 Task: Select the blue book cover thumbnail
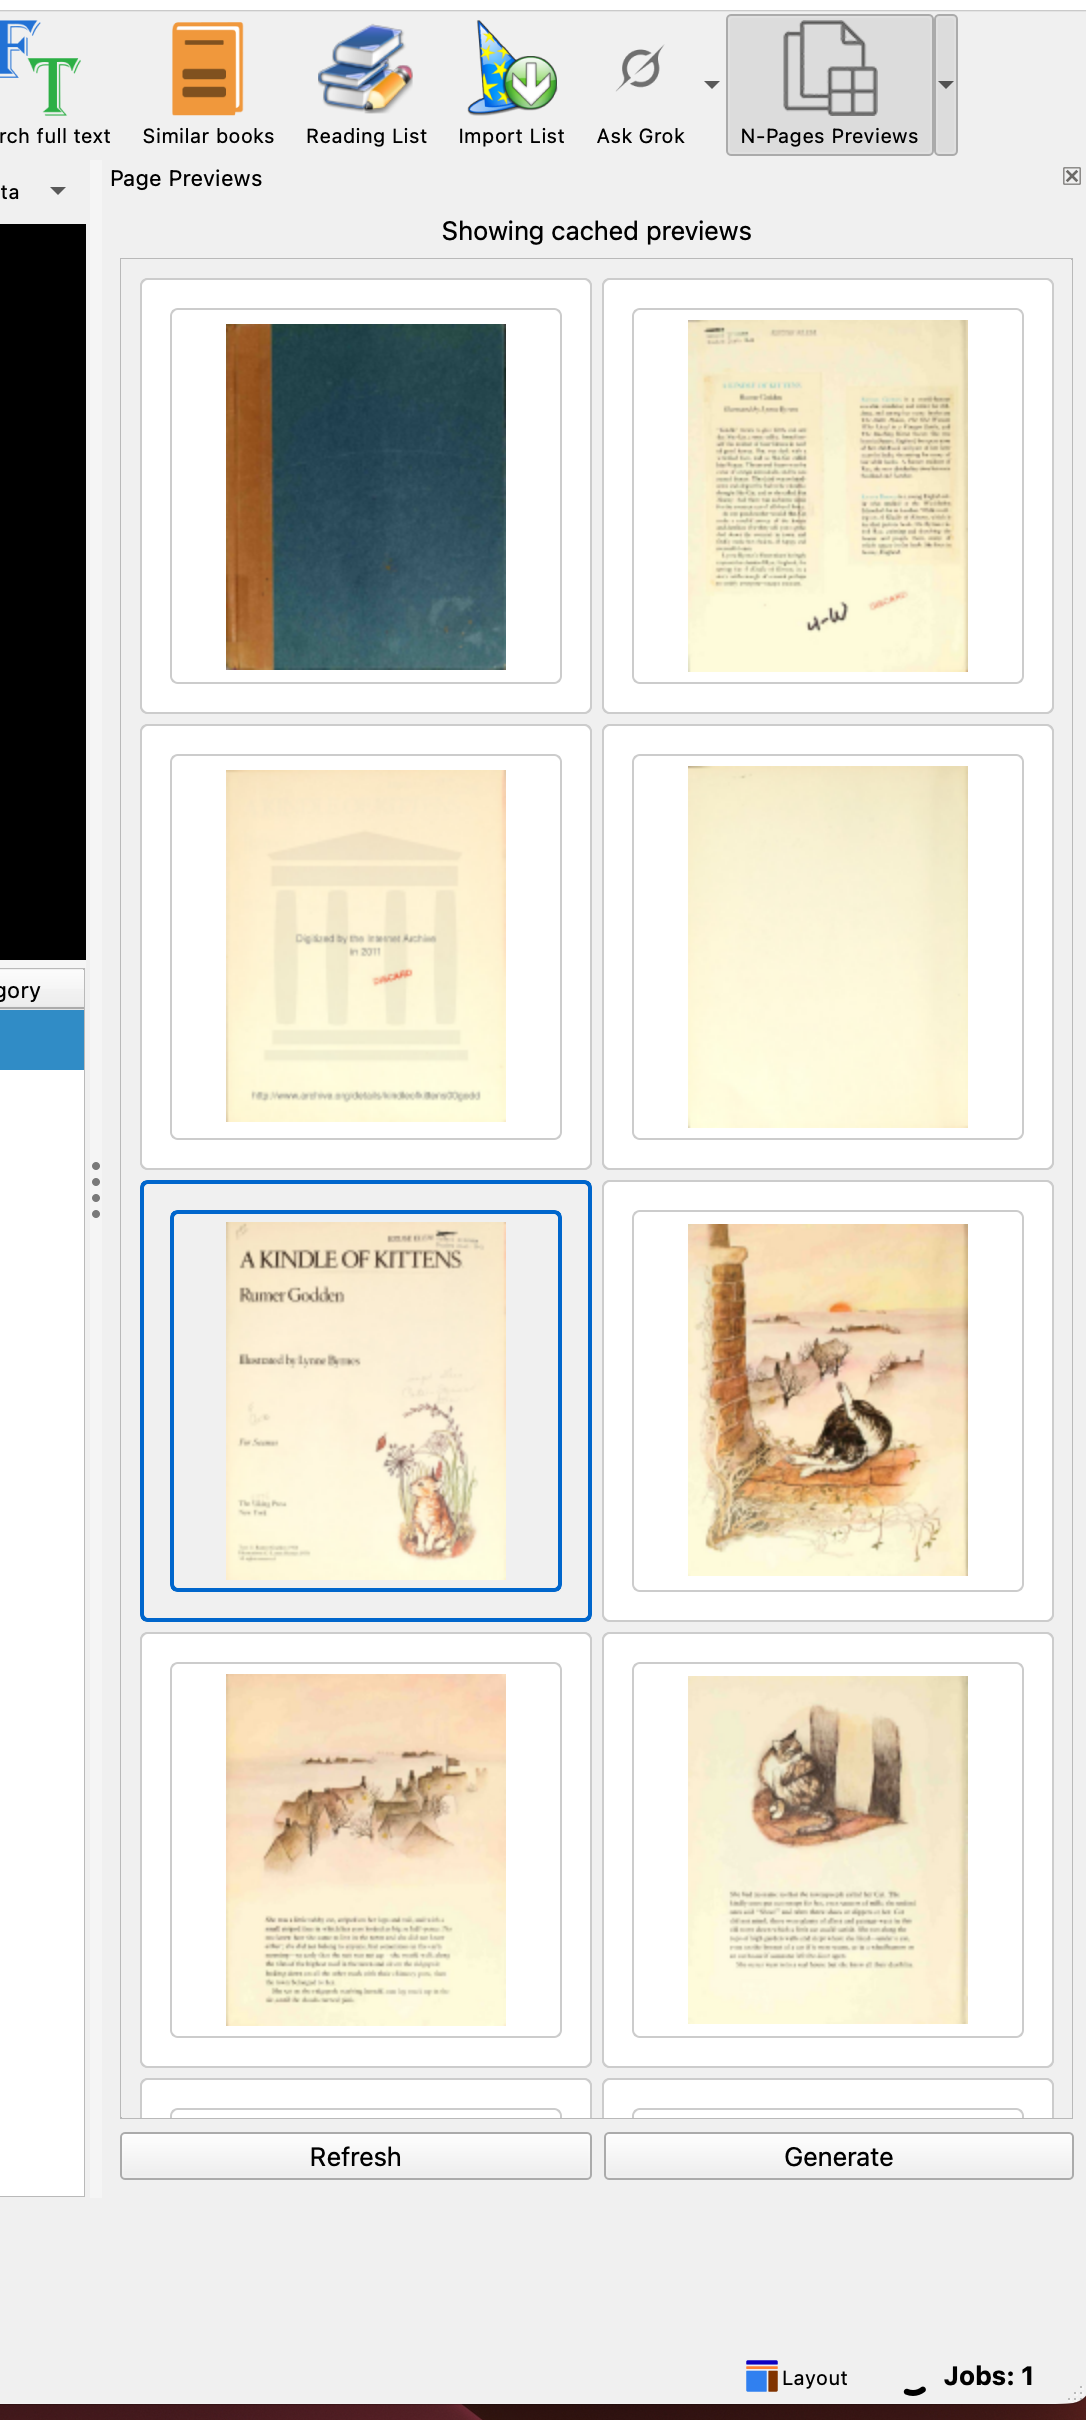tap(366, 496)
